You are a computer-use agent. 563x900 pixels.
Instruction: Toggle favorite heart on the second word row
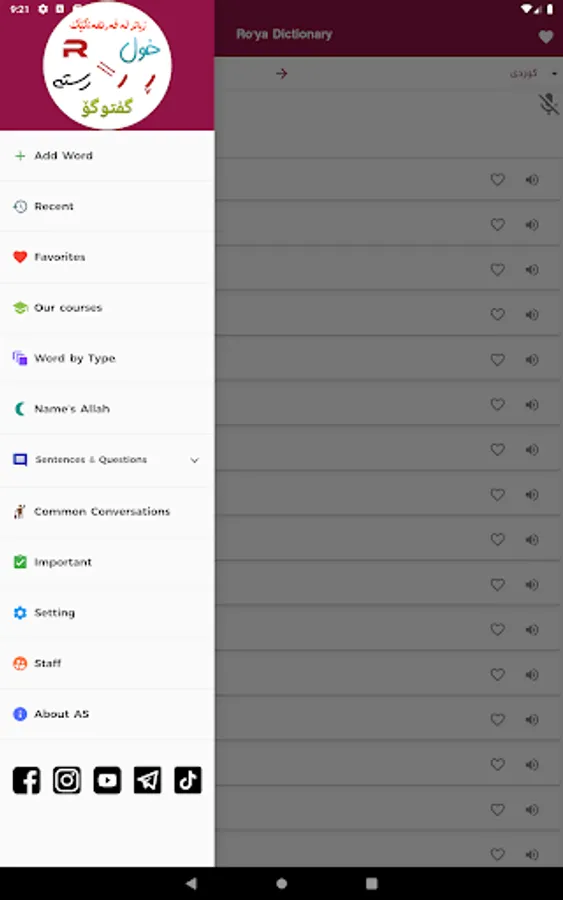coord(498,224)
